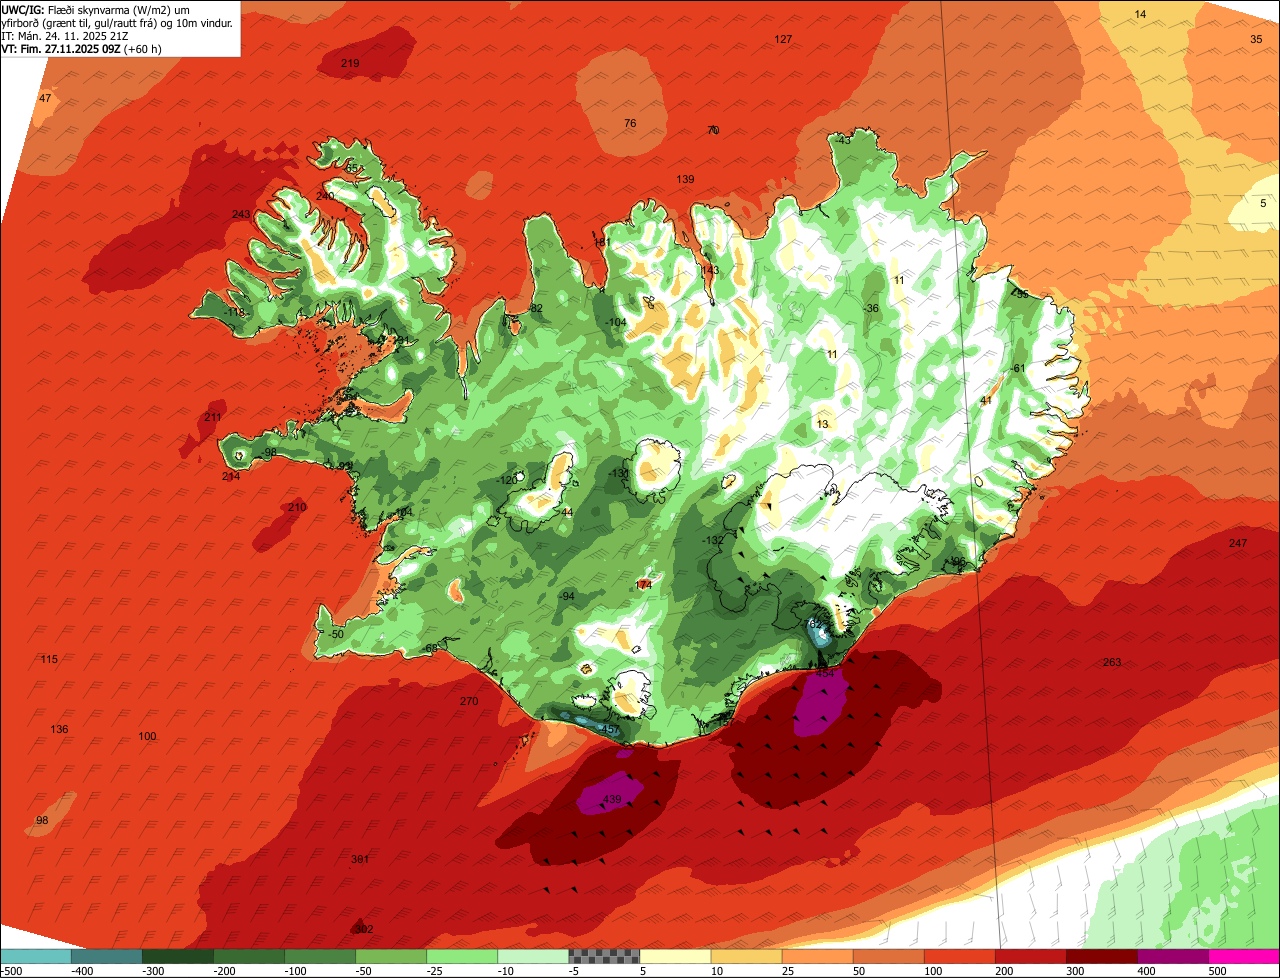
Task: Click the flux value 127 at the top
Action: point(783,39)
